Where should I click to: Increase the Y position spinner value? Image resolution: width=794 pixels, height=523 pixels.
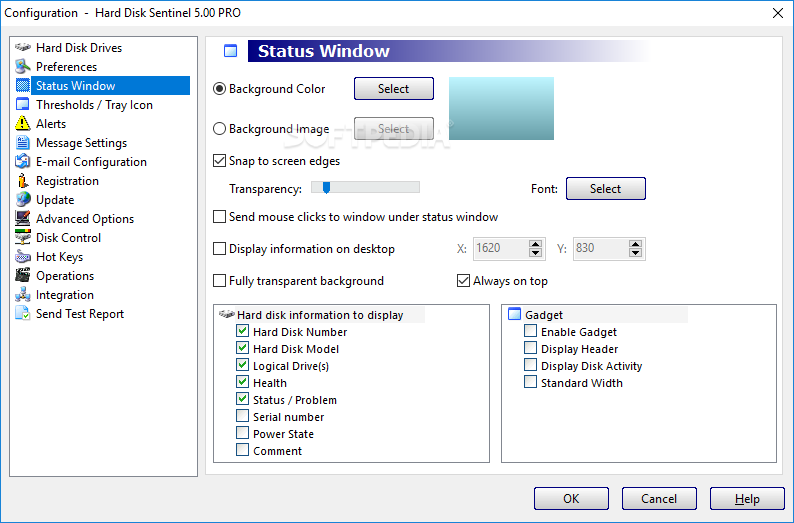(x=635, y=244)
